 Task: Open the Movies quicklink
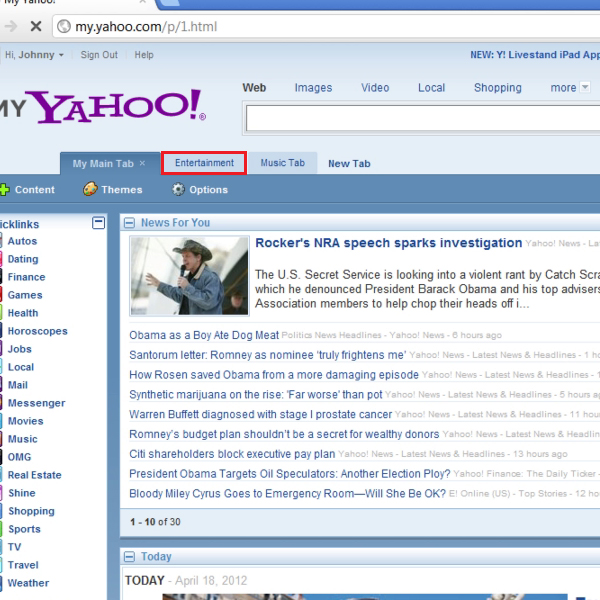(26, 421)
